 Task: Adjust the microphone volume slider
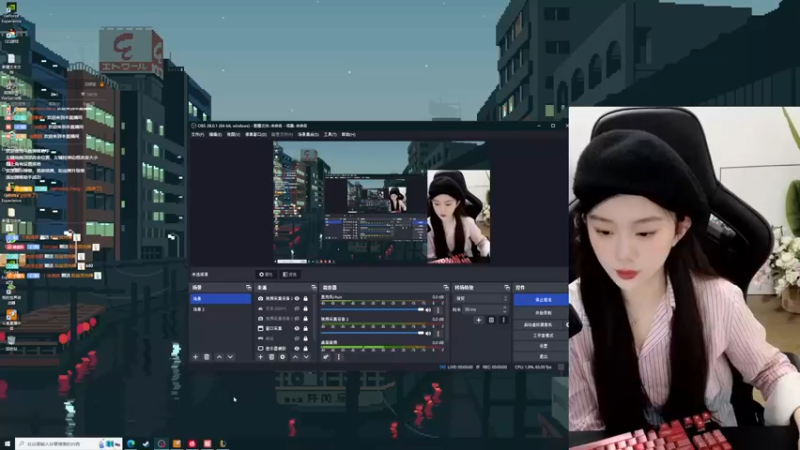[372, 310]
